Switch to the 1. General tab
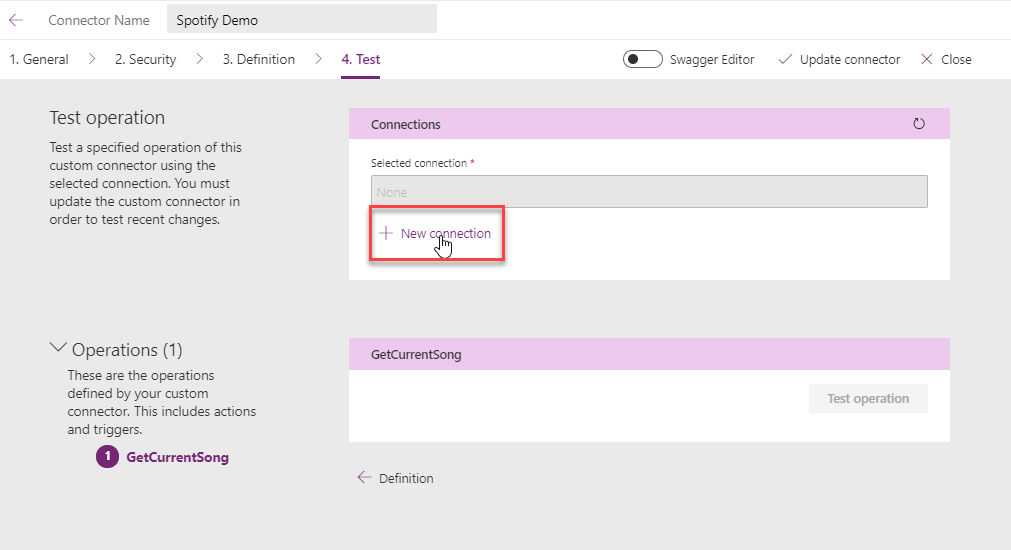This screenshot has height=550, width=1011. [x=39, y=59]
